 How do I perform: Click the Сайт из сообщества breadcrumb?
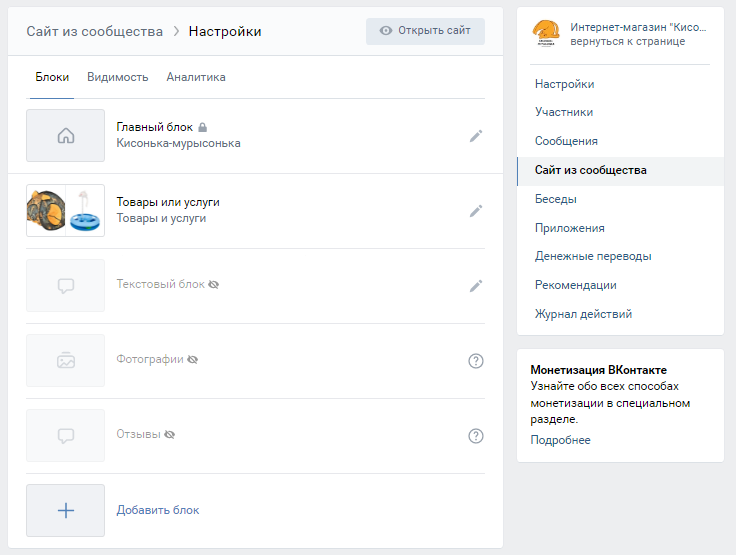point(94,31)
